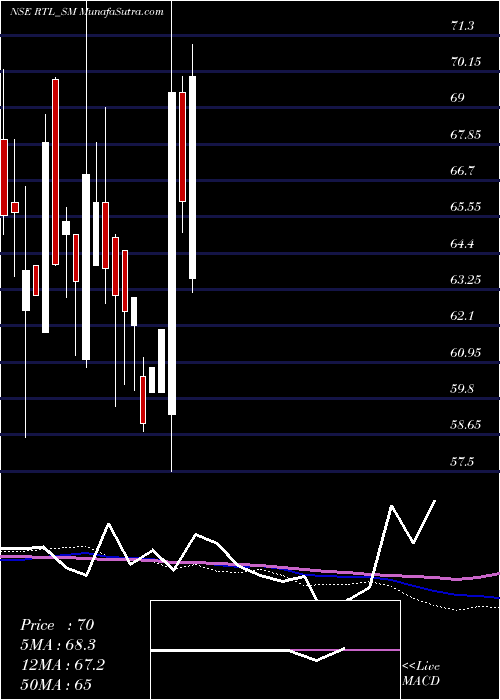Click the lowest red candlestick near 59.8
This screenshot has width=500, height=700.
coord(143,400)
